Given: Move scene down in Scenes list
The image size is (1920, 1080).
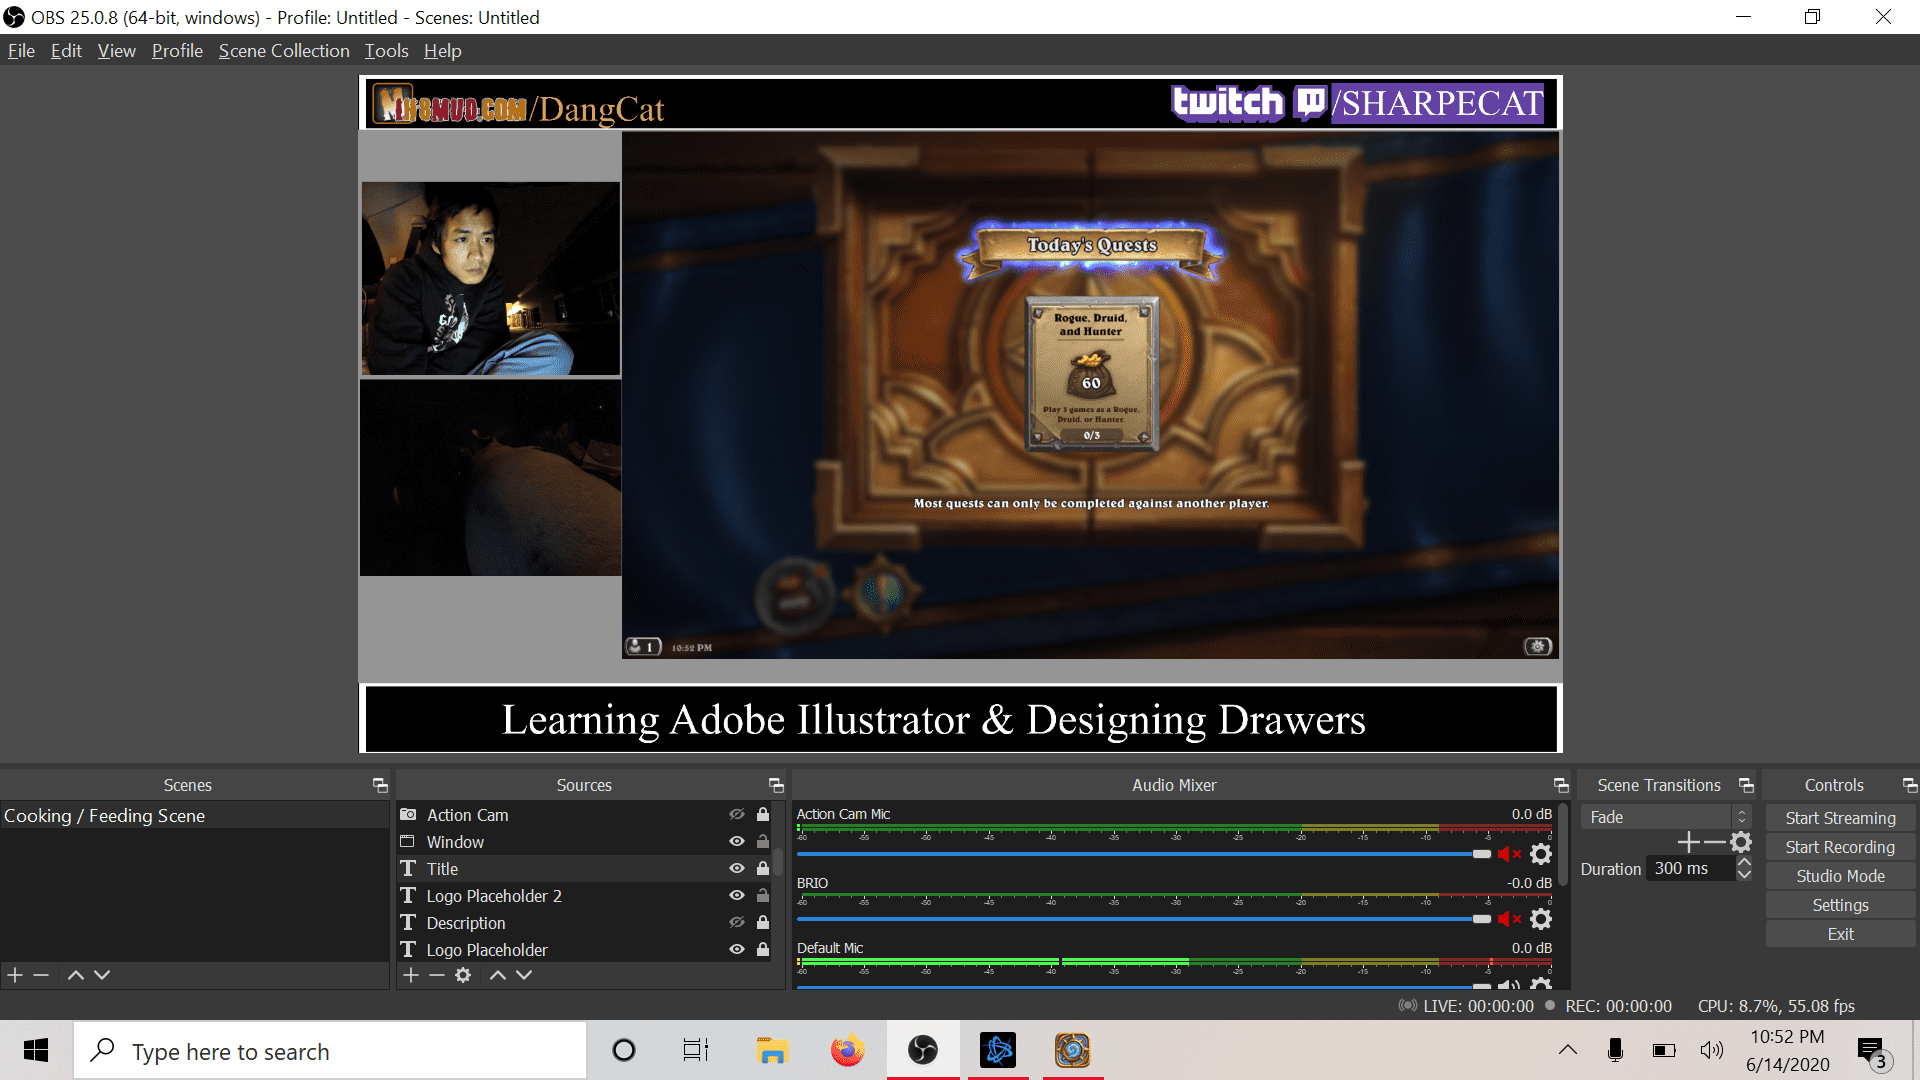Looking at the screenshot, I should pos(102,975).
